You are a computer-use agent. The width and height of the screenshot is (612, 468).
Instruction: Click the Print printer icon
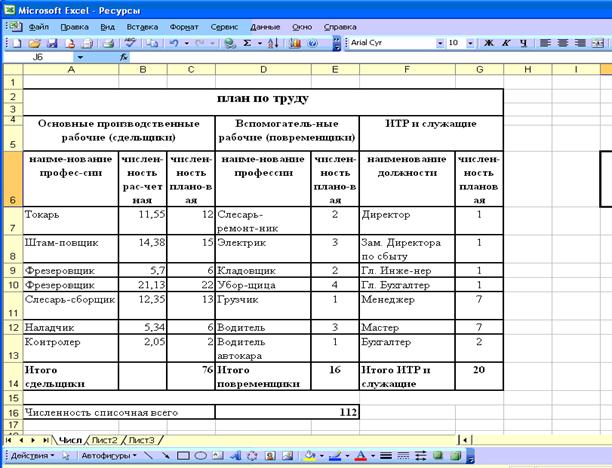coord(108,43)
